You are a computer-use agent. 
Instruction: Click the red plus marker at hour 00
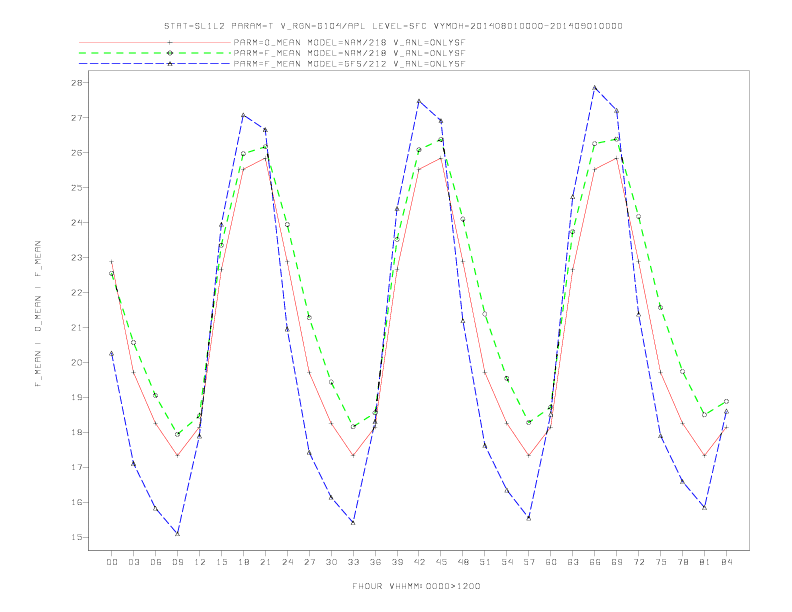[112, 262]
